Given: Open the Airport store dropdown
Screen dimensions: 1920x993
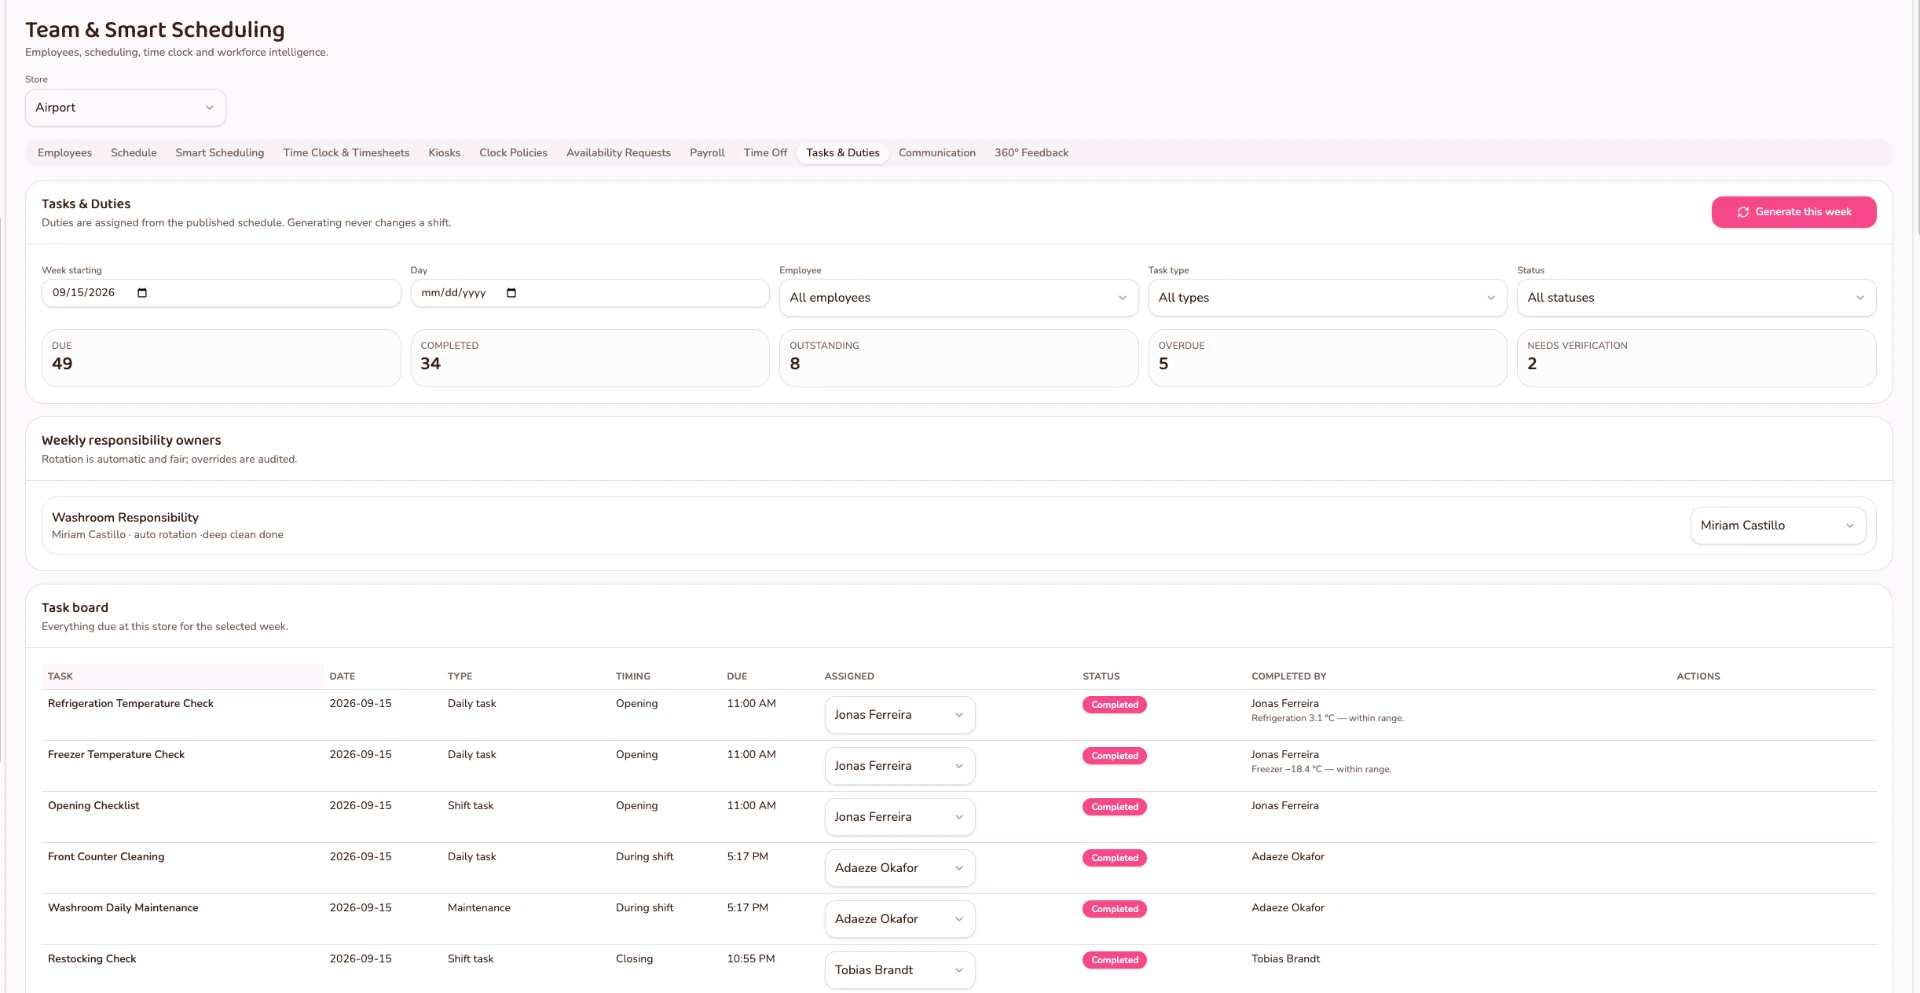Looking at the screenshot, I should tap(125, 108).
